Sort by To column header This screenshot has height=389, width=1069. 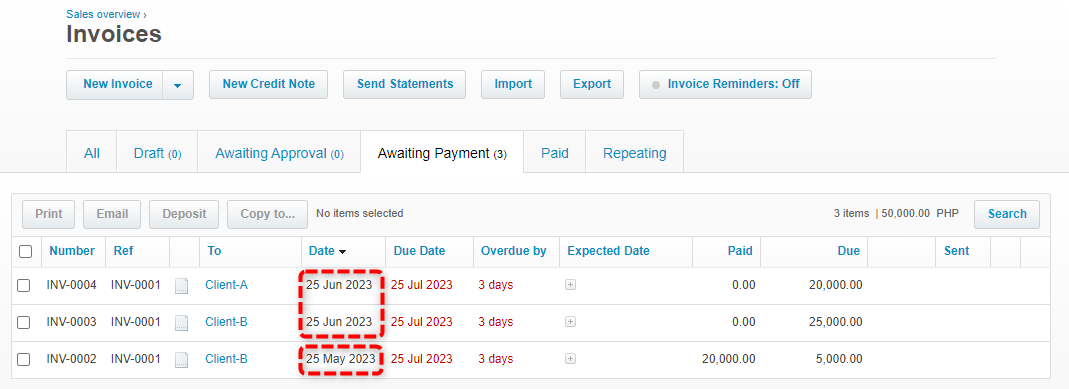coord(214,251)
